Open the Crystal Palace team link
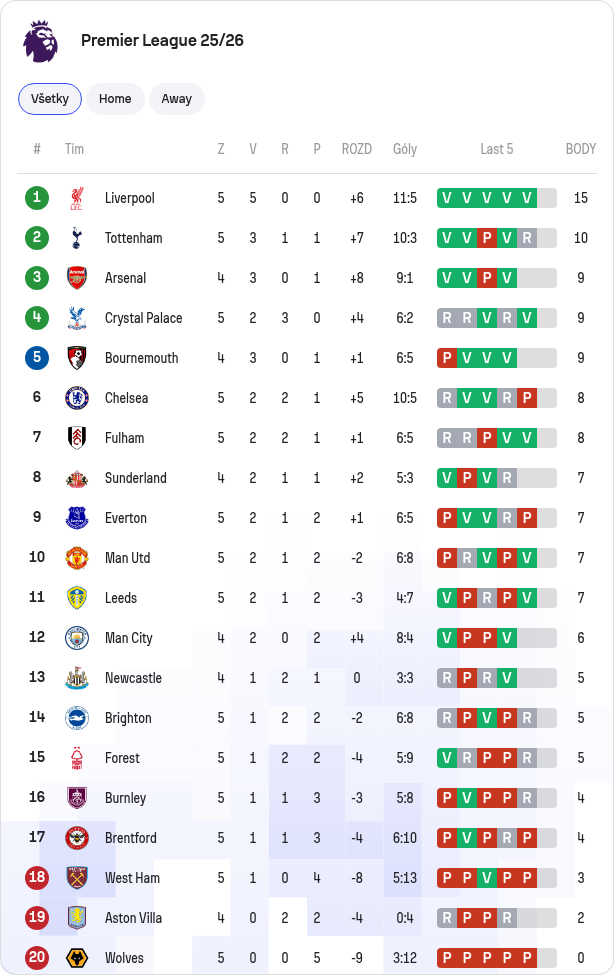 tap(144, 318)
